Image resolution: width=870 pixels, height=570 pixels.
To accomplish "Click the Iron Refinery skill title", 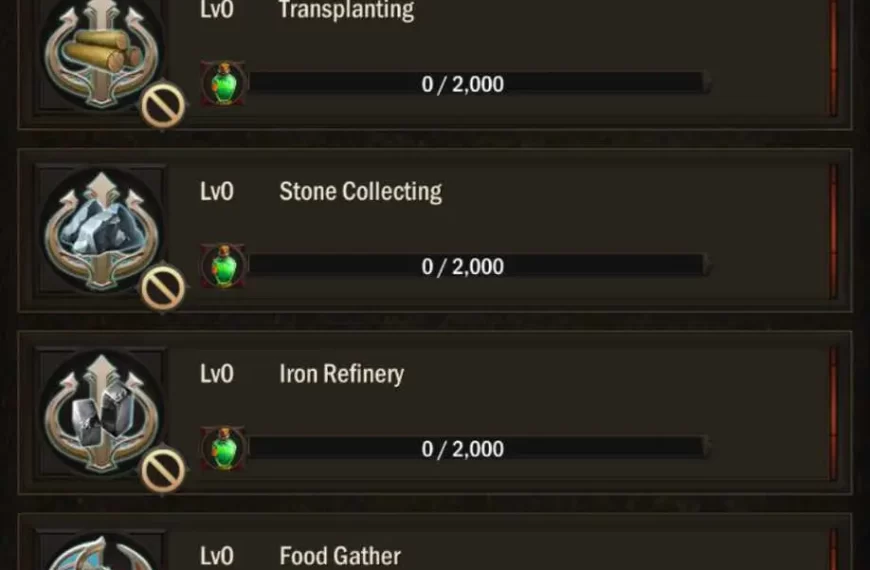I will click(x=341, y=374).
